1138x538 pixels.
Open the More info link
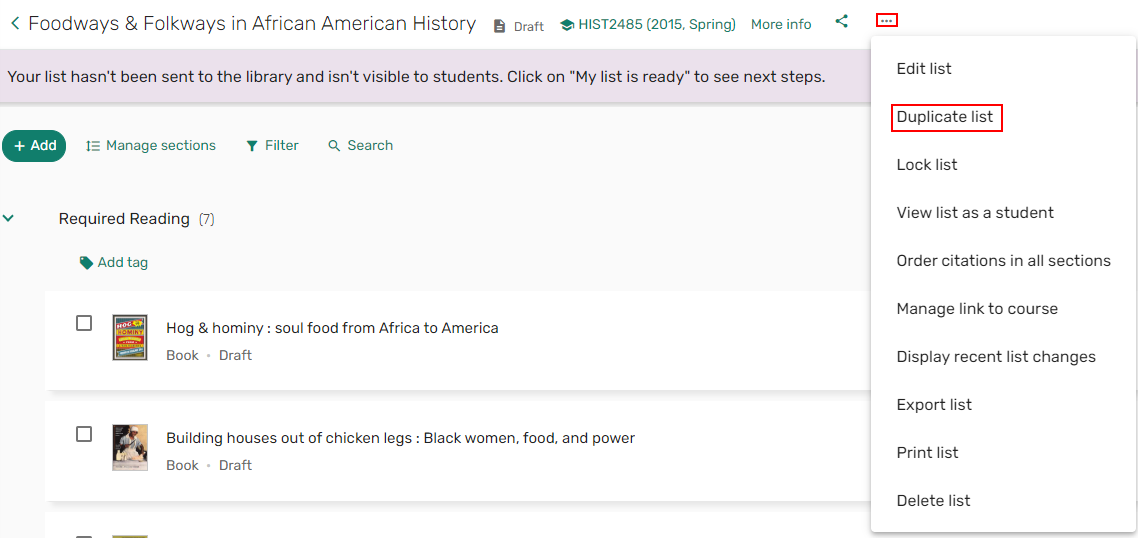pos(781,25)
